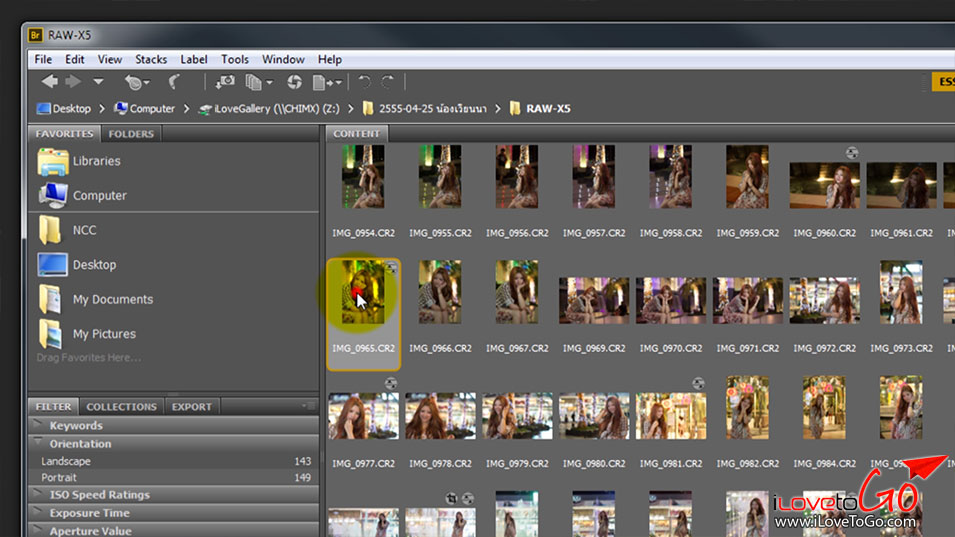Viewport: 955px width, 537px height.
Task: Select thumbnail IMG_0966.CR2
Action: (440, 292)
